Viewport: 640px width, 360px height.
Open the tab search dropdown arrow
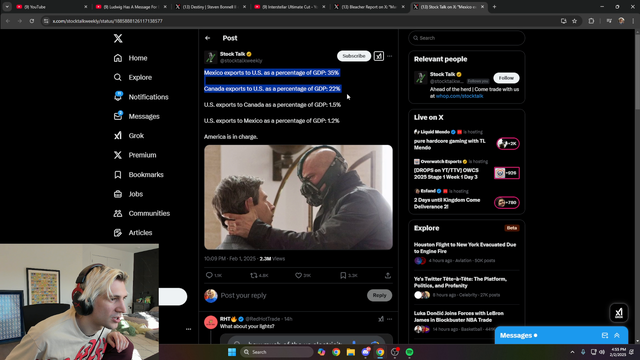7,7
